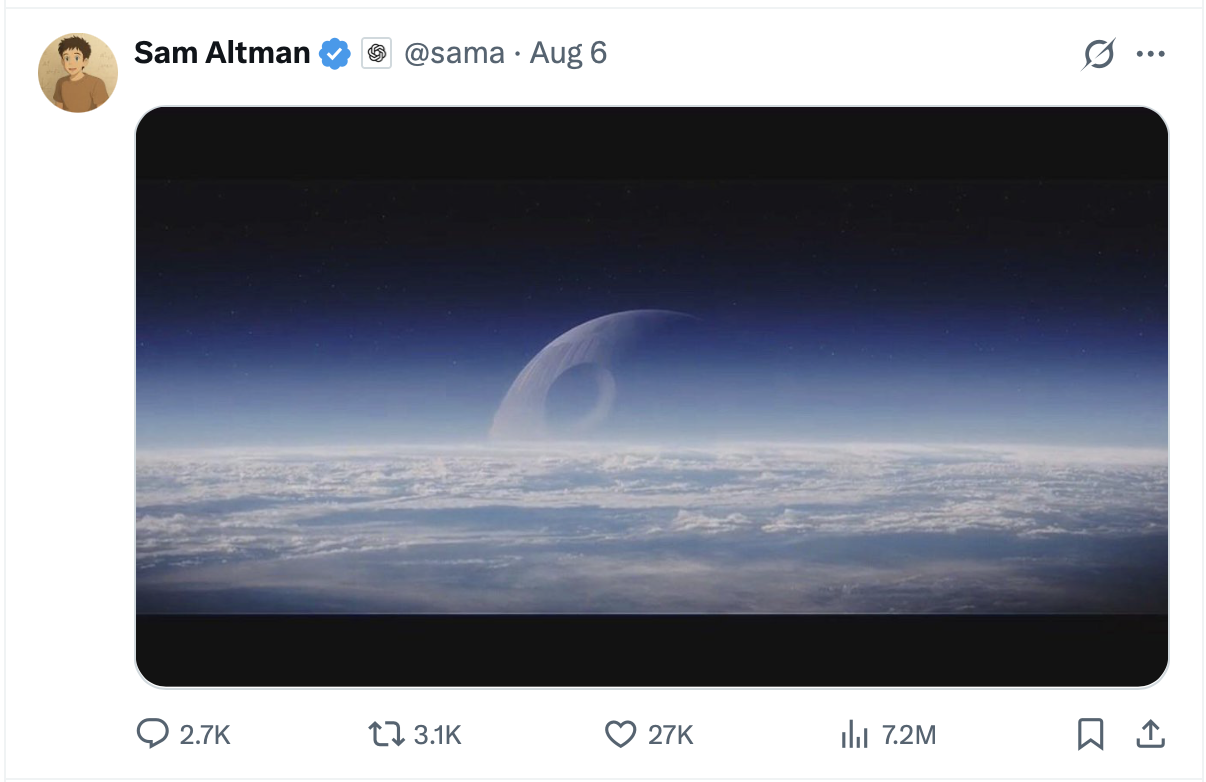This screenshot has width=1206, height=782.
Task: Click the Sam Altman display name
Action: 222,53
